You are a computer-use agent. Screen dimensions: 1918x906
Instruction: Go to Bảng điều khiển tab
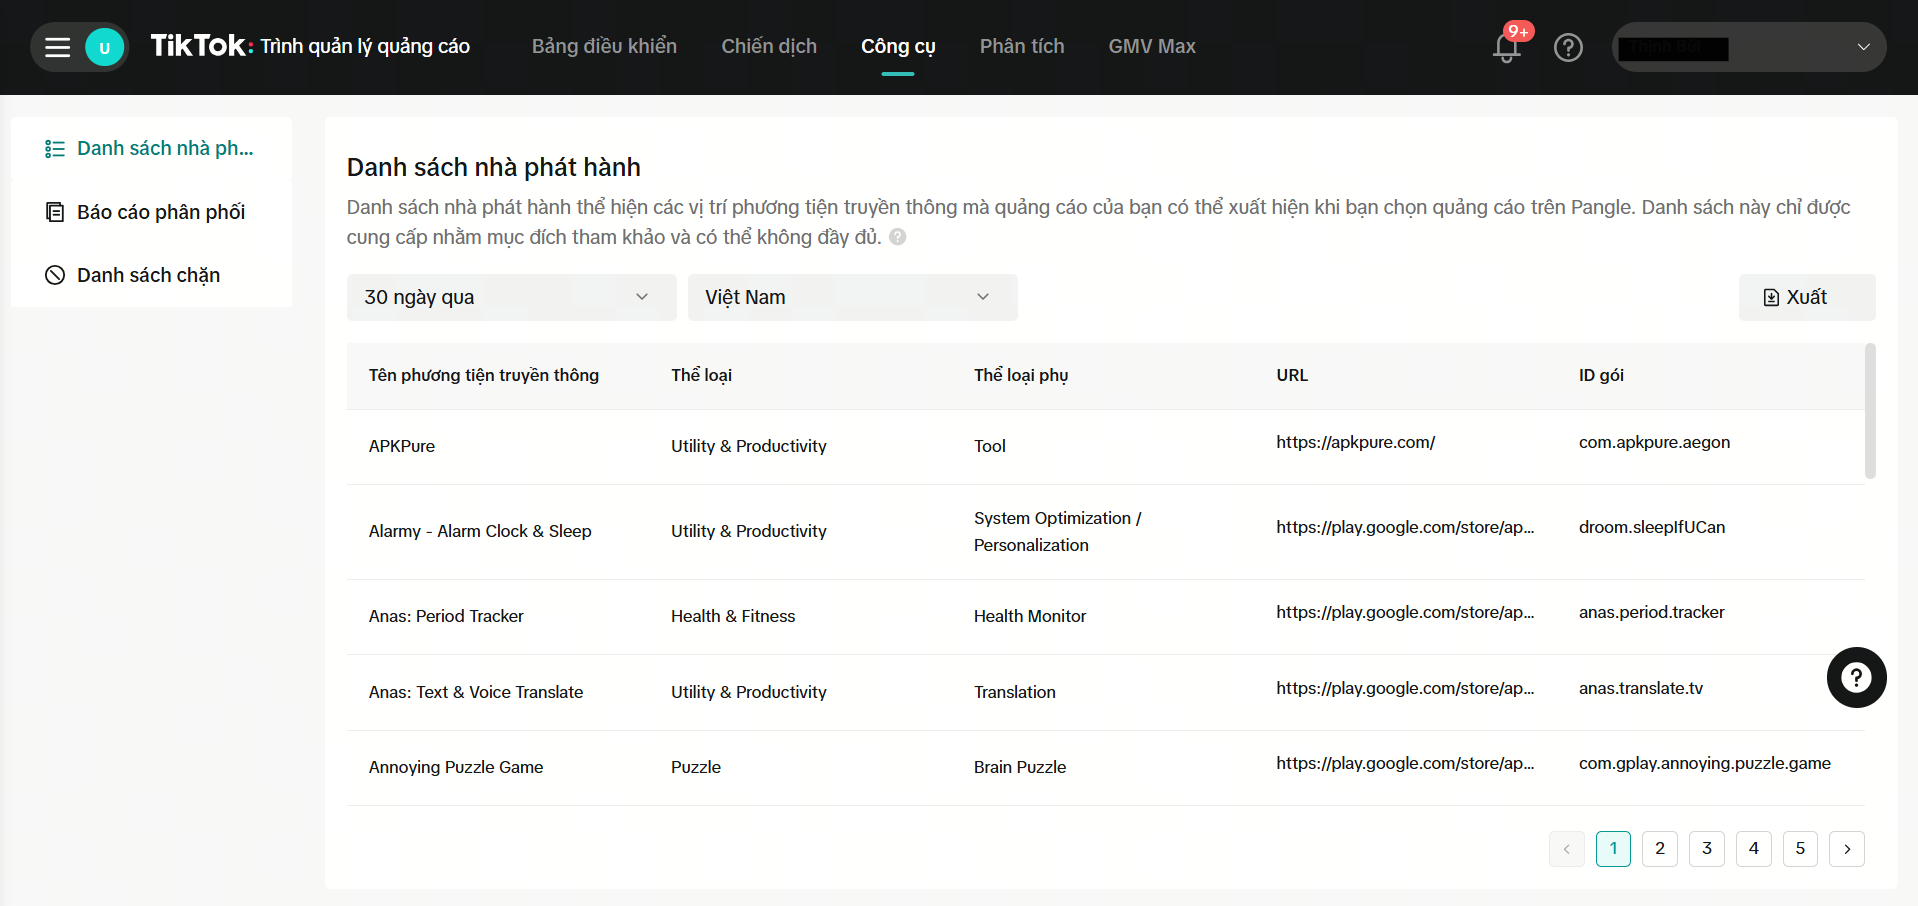tap(604, 46)
